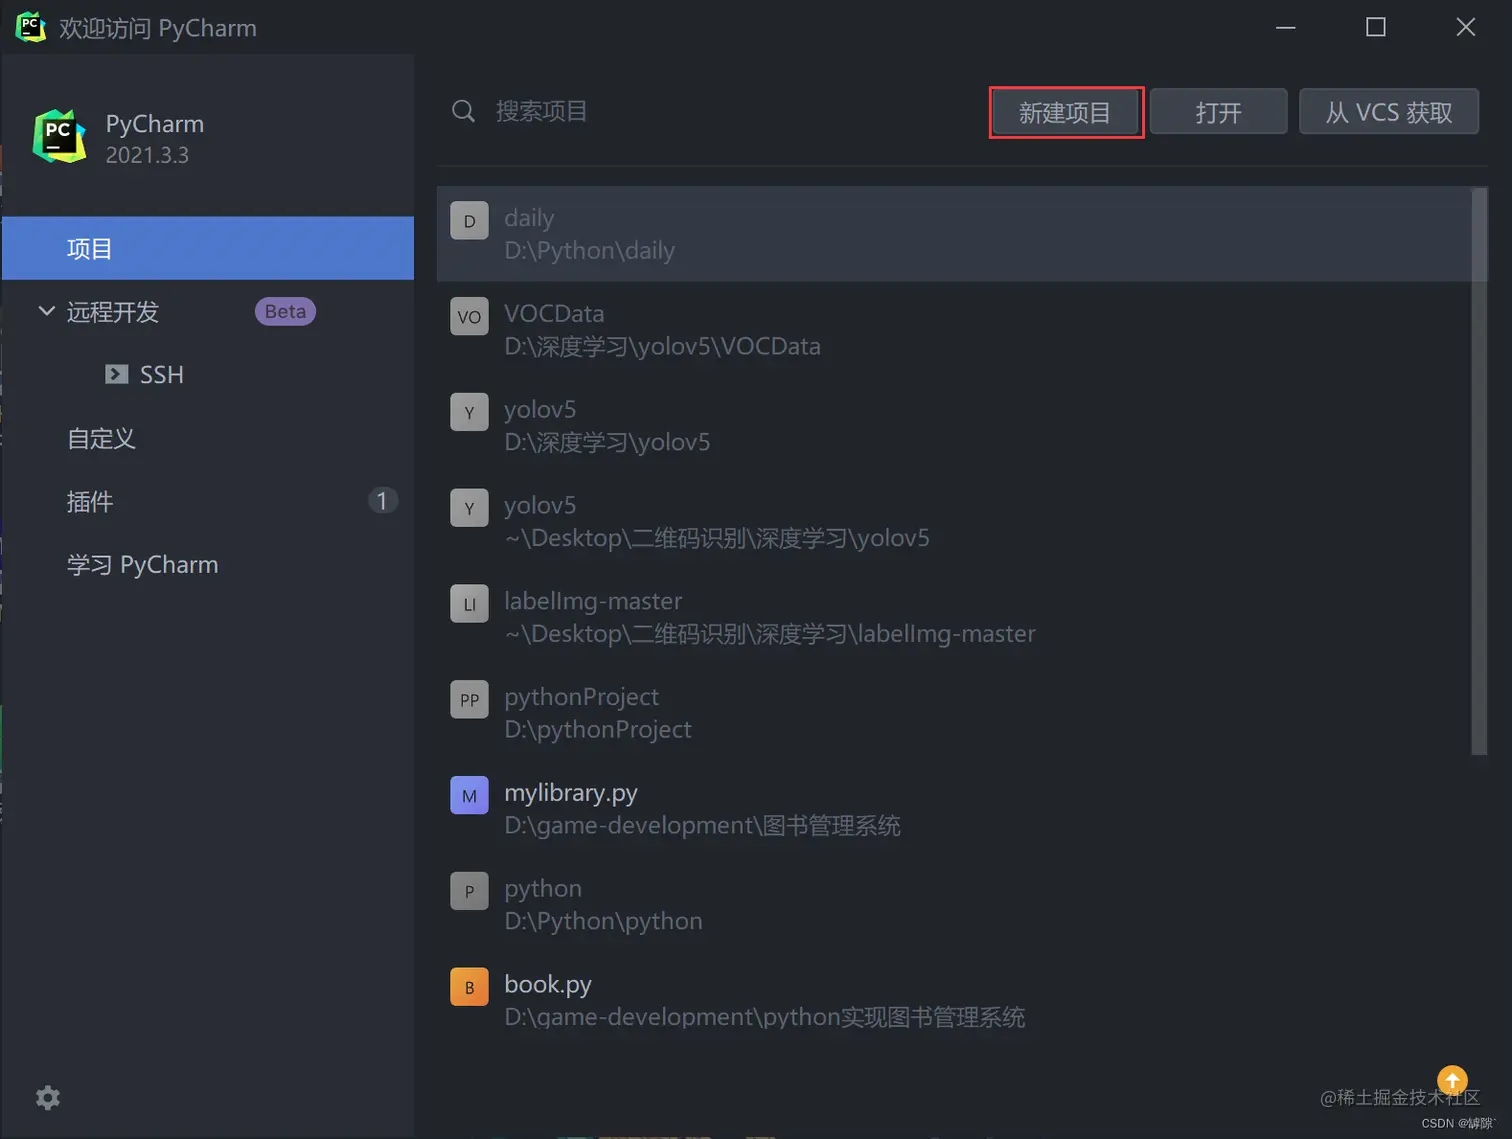
Task: Click the 打开 button
Action: [x=1218, y=111]
